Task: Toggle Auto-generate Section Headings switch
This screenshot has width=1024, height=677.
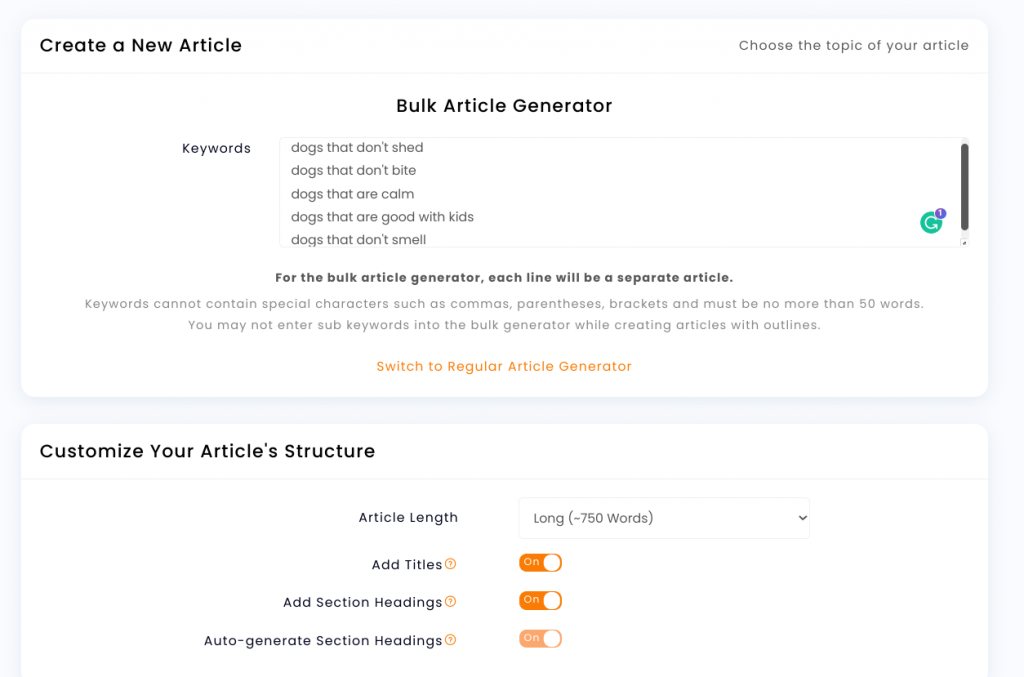Action: (540, 638)
